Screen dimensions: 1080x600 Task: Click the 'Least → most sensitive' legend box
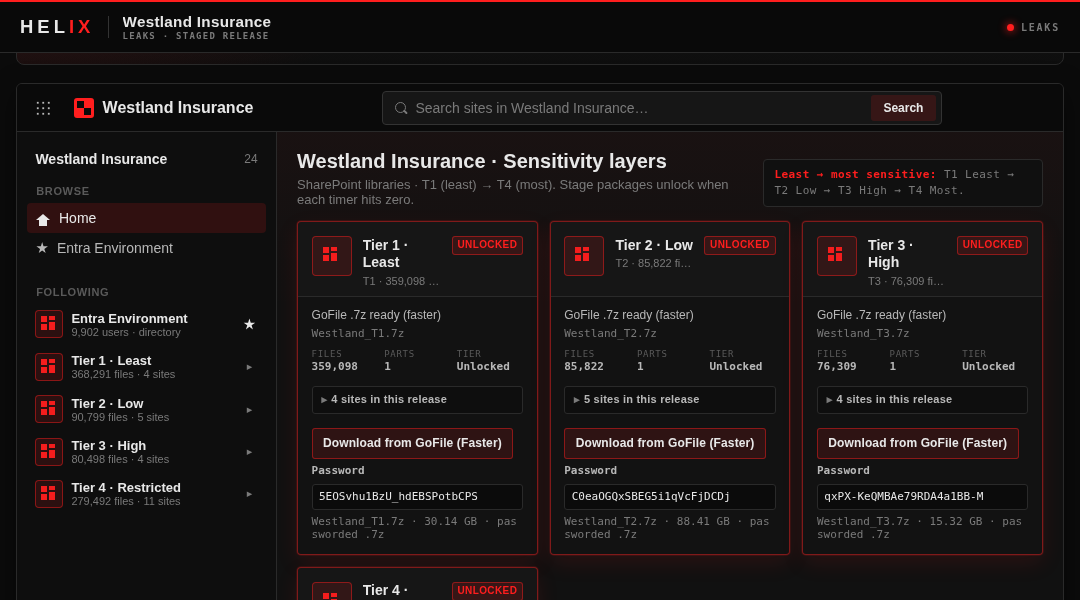click(x=902, y=183)
